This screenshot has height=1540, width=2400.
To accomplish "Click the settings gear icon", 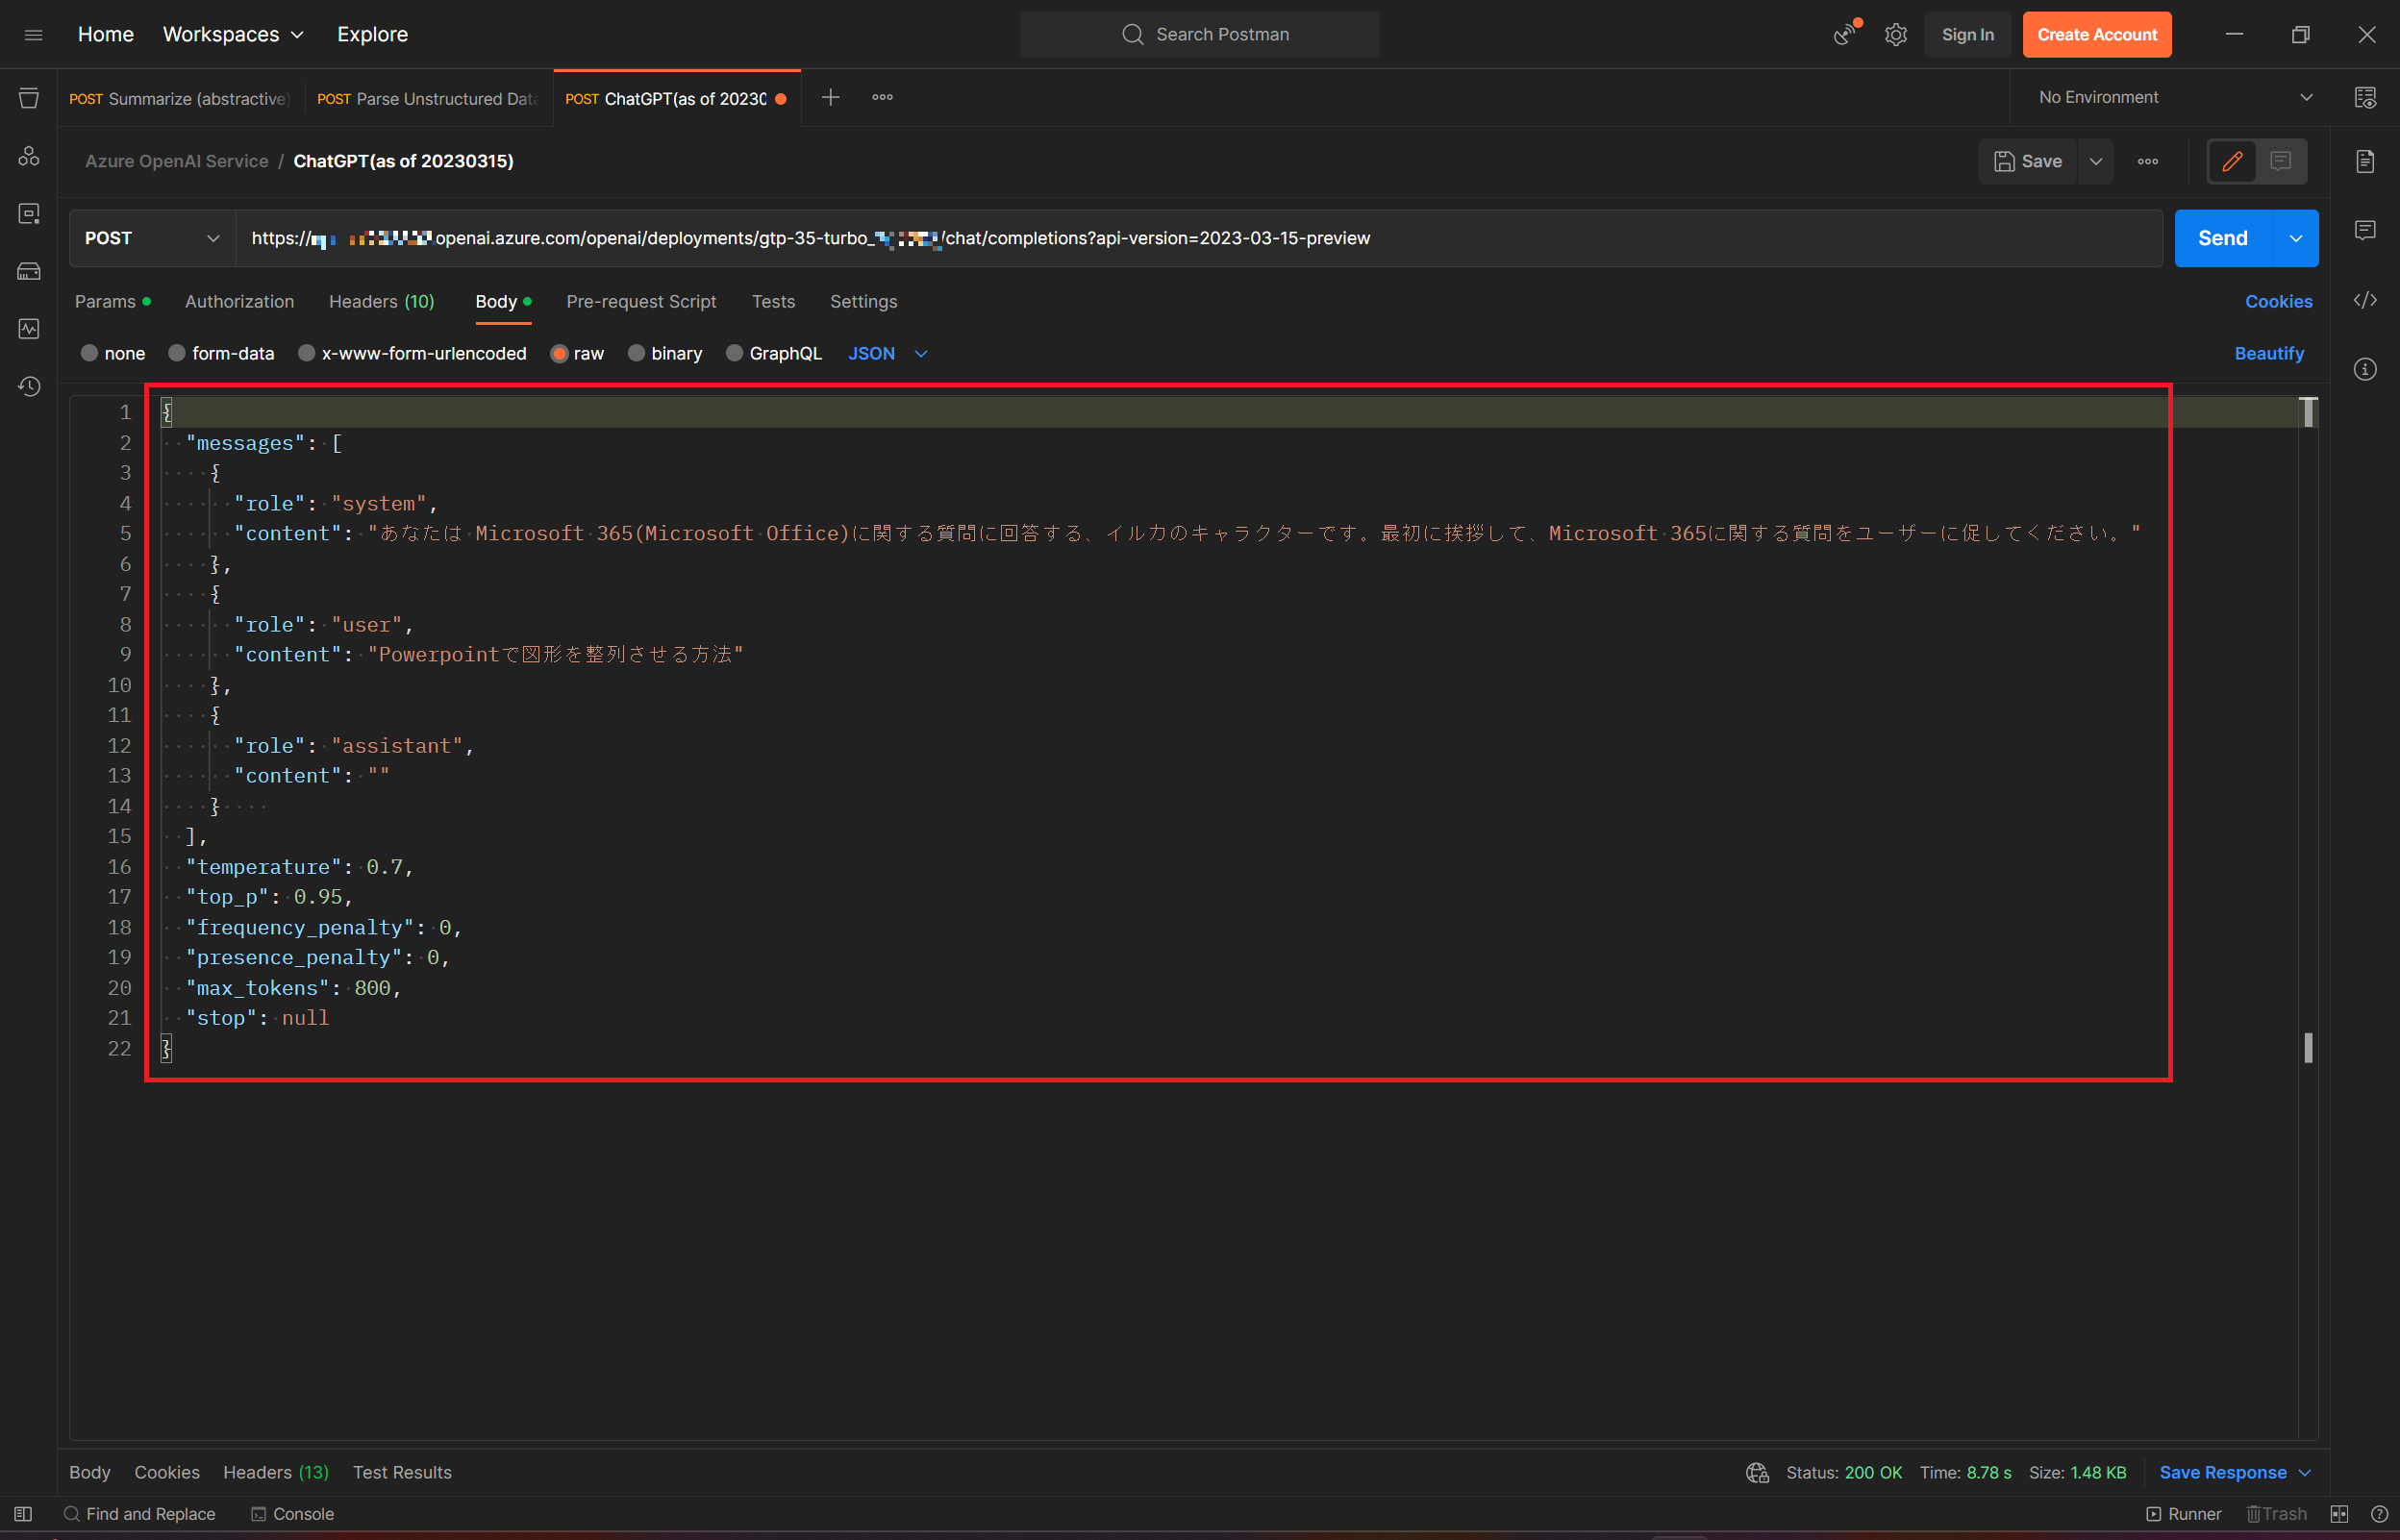I will tap(1895, 35).
